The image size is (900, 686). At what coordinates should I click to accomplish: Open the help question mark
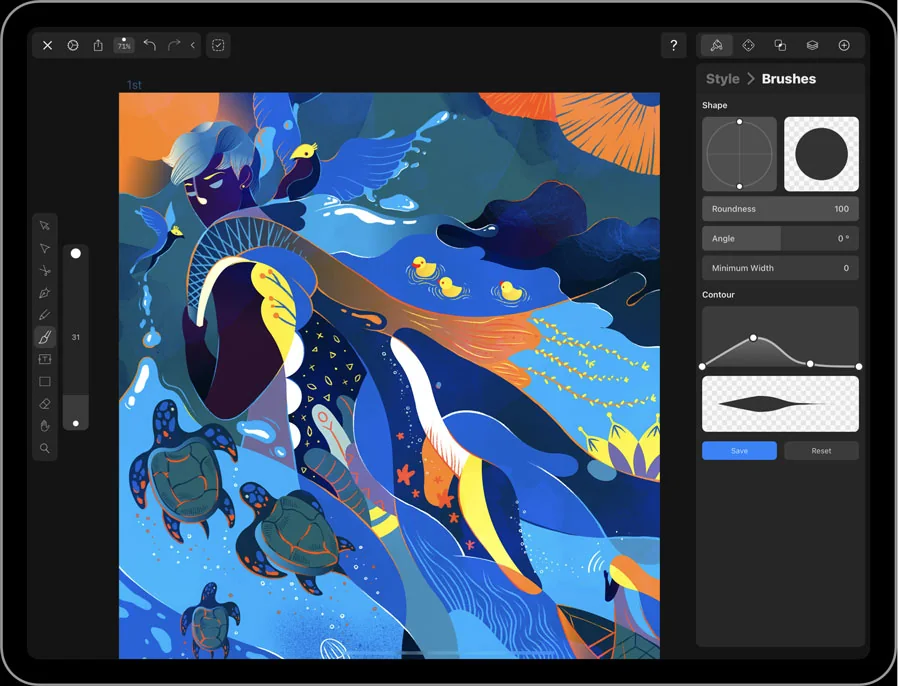(x=674, y=45)
